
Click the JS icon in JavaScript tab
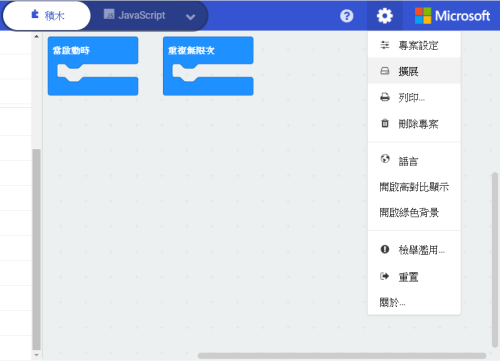tap(109, 14)
